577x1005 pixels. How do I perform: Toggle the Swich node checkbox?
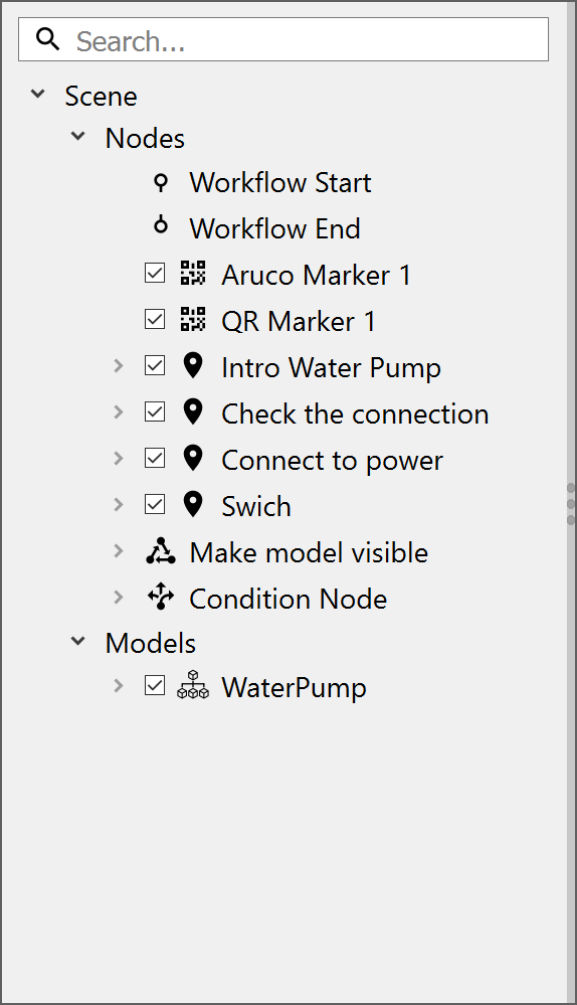coord(155,504)
